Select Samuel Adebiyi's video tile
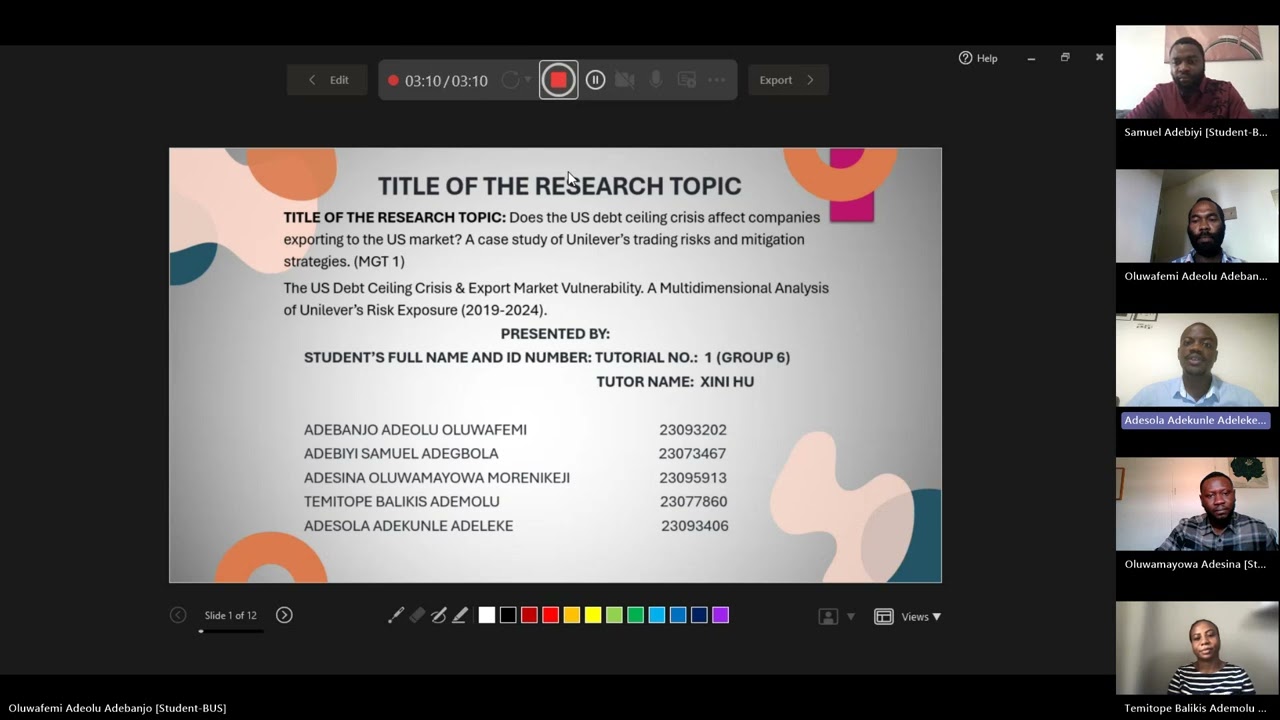Image resolution: width=1280 pixels, height=720 pixels. coord(1197,72)
